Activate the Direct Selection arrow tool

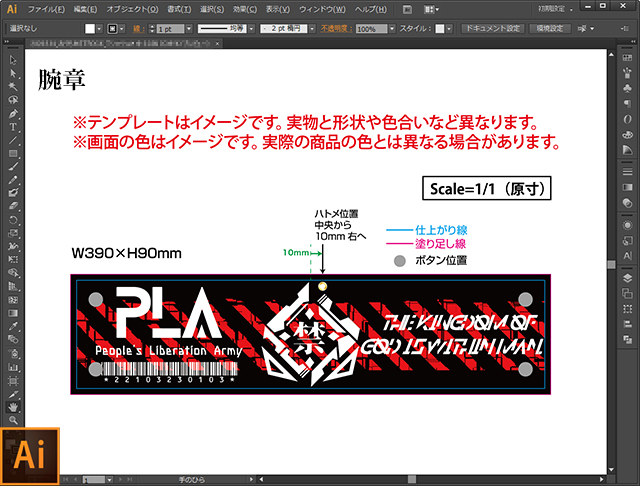tap(13, 73)
